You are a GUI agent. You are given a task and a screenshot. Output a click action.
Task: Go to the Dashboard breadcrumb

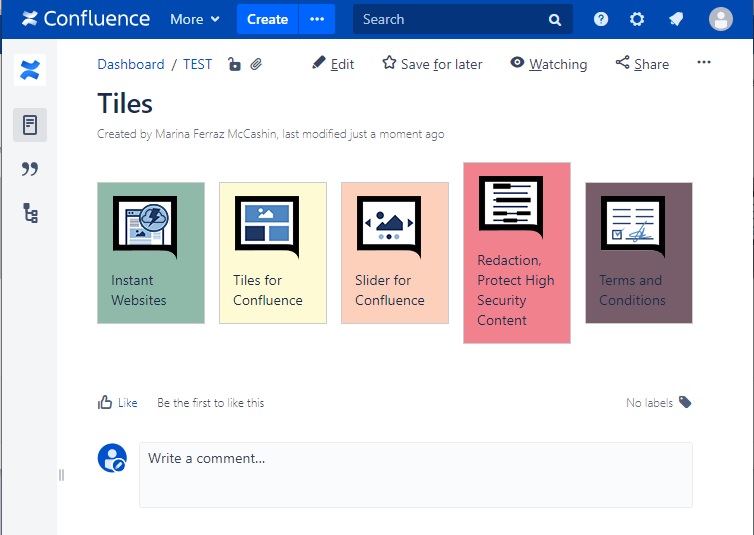(x=130, y=64)
